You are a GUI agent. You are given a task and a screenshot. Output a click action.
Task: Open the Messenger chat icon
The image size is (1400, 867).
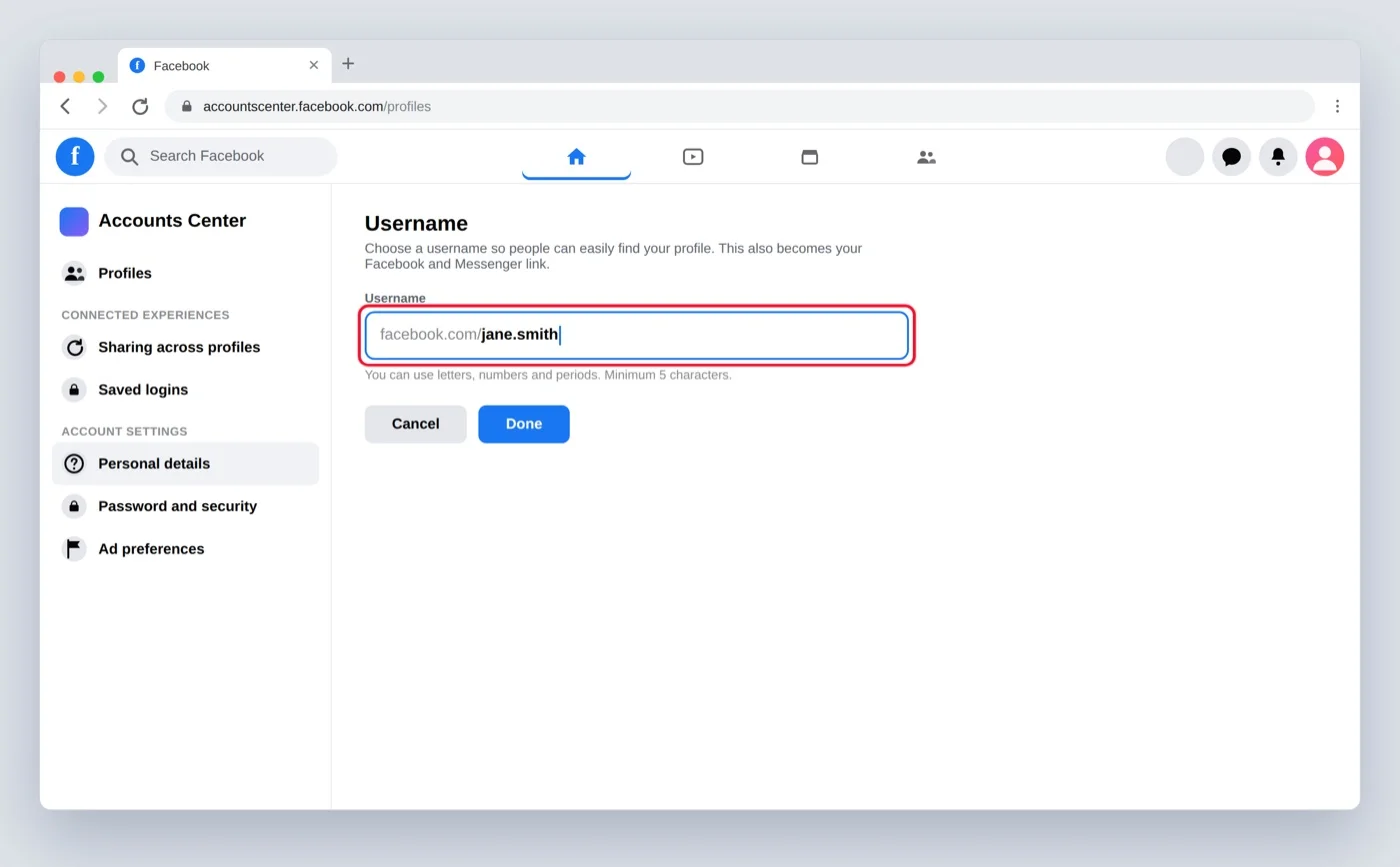pyautogui.click(x=1232, y=156)
